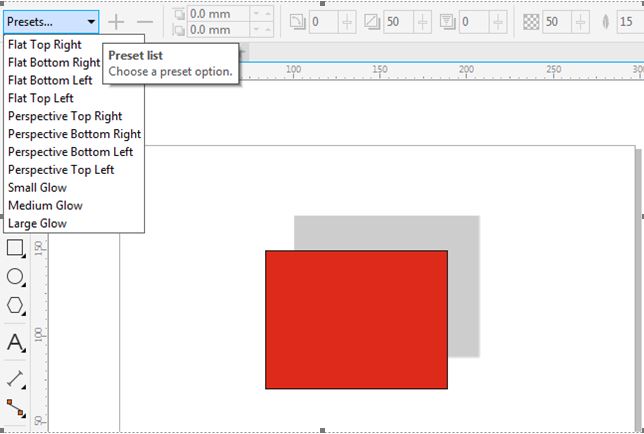Select the Text tool
Screen dimensions: 644x434
click(x=16, y=342)
